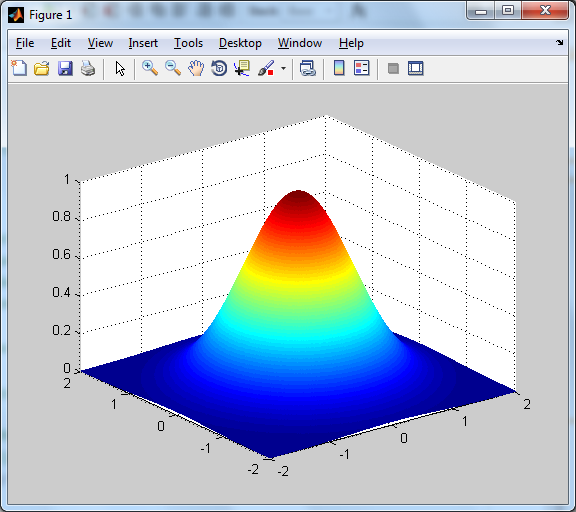Toggle the Brush data tool
The width and height of the screenshot is (576, 512).
[x=266, y=68]
